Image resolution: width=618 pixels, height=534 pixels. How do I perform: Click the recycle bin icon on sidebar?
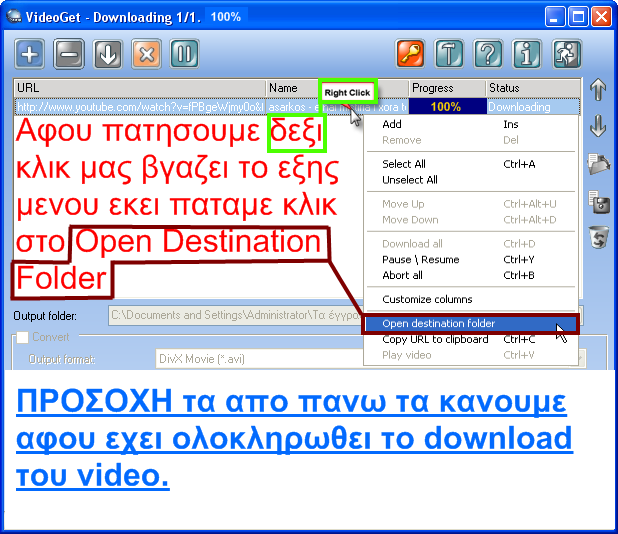(599, 237)
